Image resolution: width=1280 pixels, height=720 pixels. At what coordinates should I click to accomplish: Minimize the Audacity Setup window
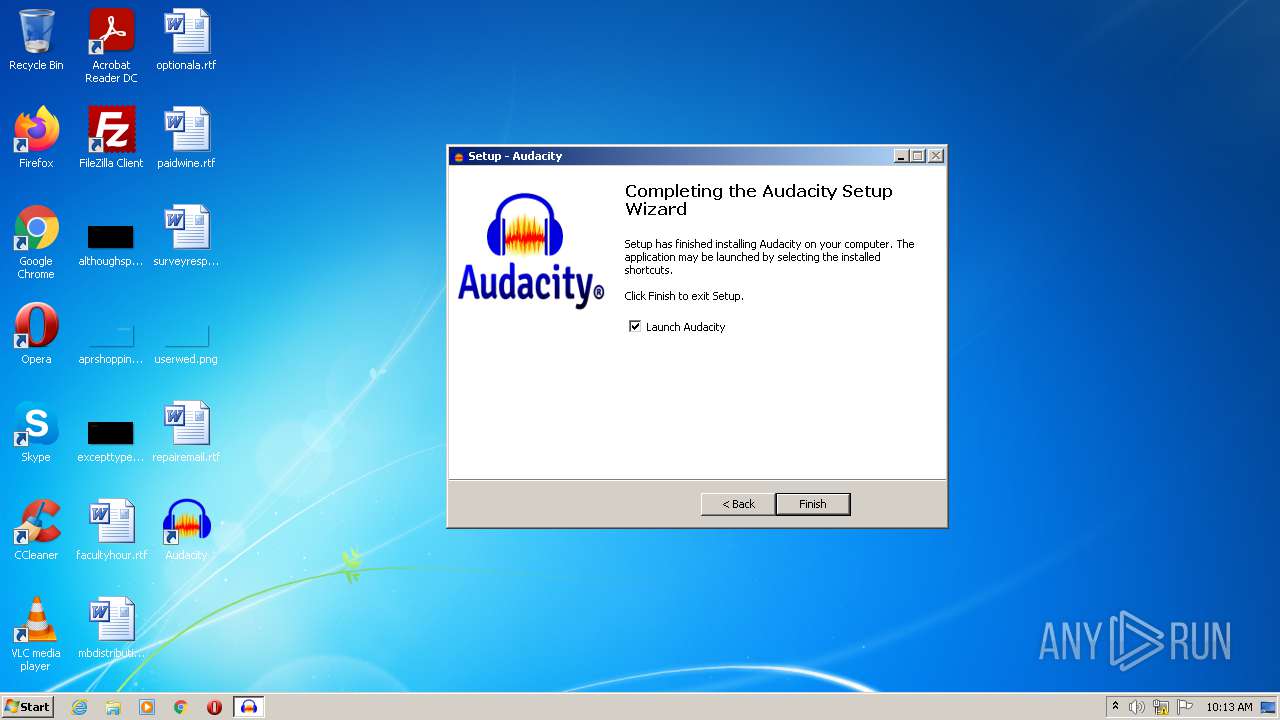coord(902,156)
